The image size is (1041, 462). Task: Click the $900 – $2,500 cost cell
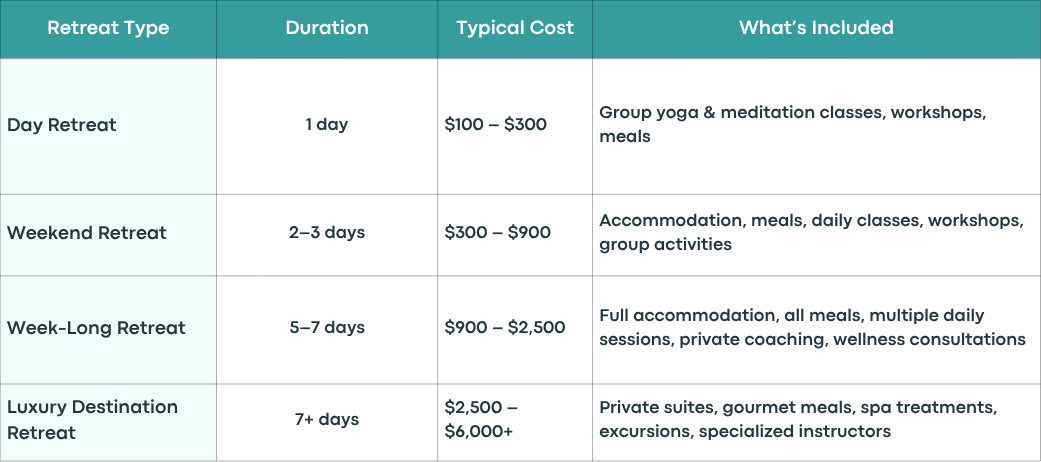tap(505, 328)
